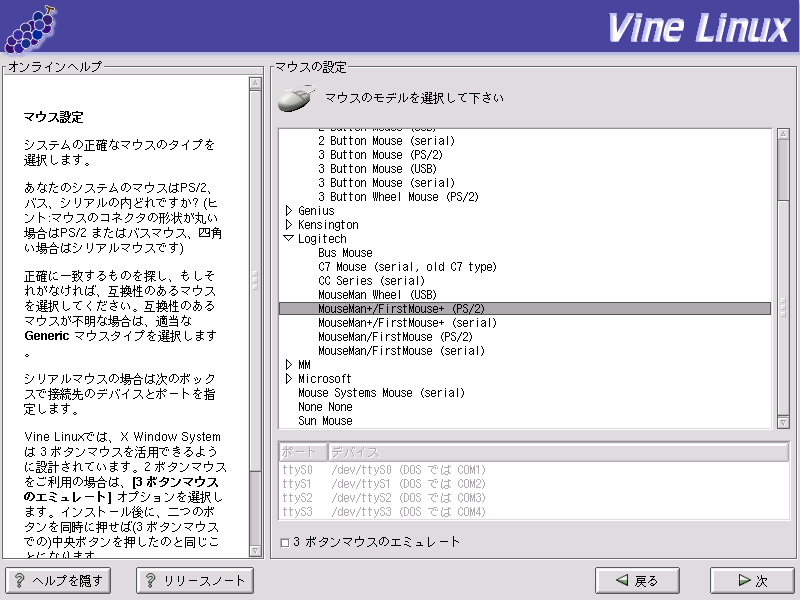Enable the 3 ボタンマウスのエミュレート checkbox

coord(285,542)
